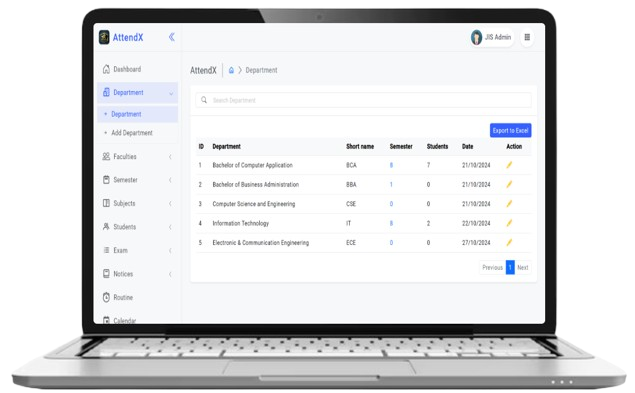635x393 pixels.
Task: Edit Bachelor of Computer Application pencil icon
Action: click(509, 165)
